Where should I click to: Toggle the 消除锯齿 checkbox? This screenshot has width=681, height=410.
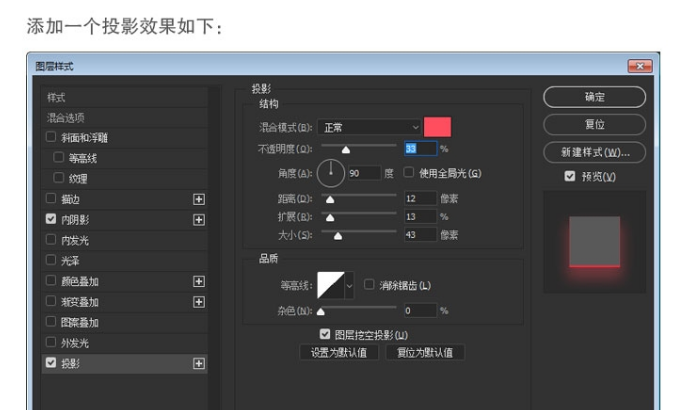tap(370, 285)
